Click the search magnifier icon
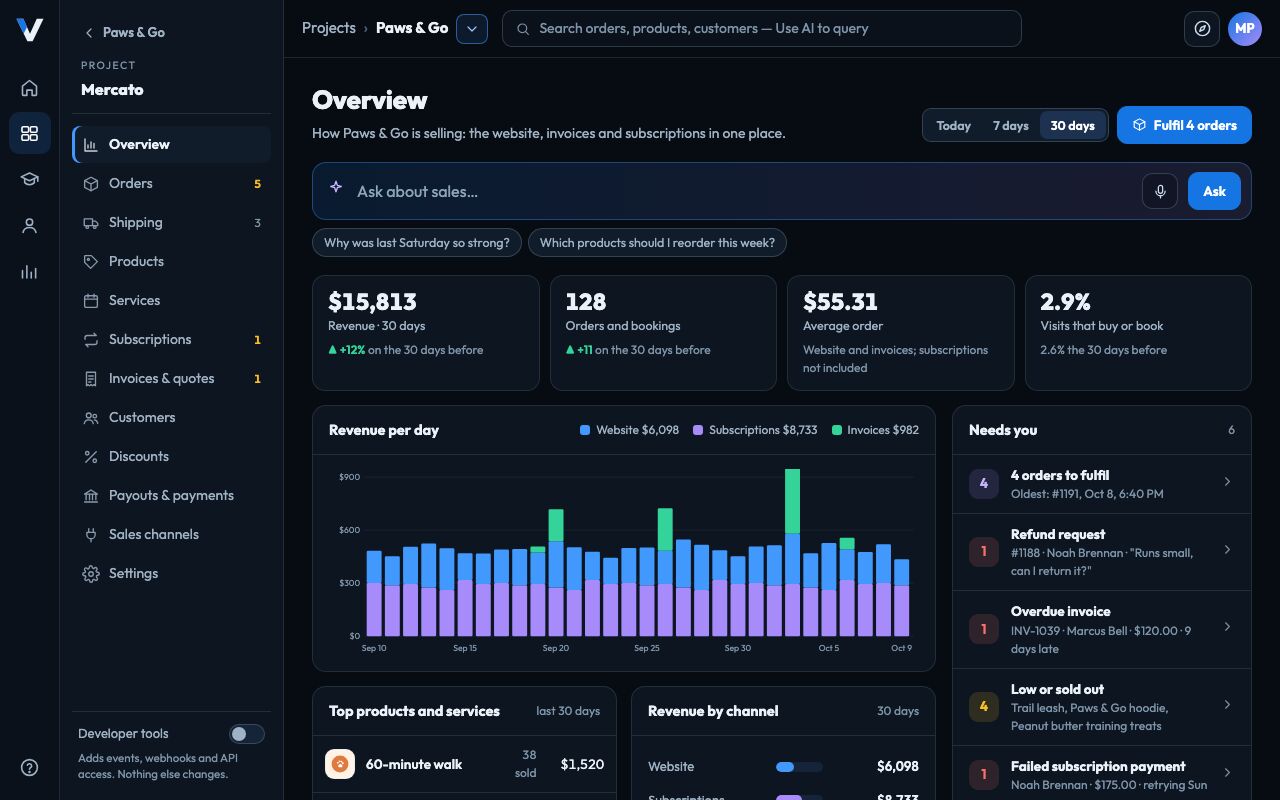Image resolution: width=1280 pixels, height=800 pixels. tap(522, 29)
